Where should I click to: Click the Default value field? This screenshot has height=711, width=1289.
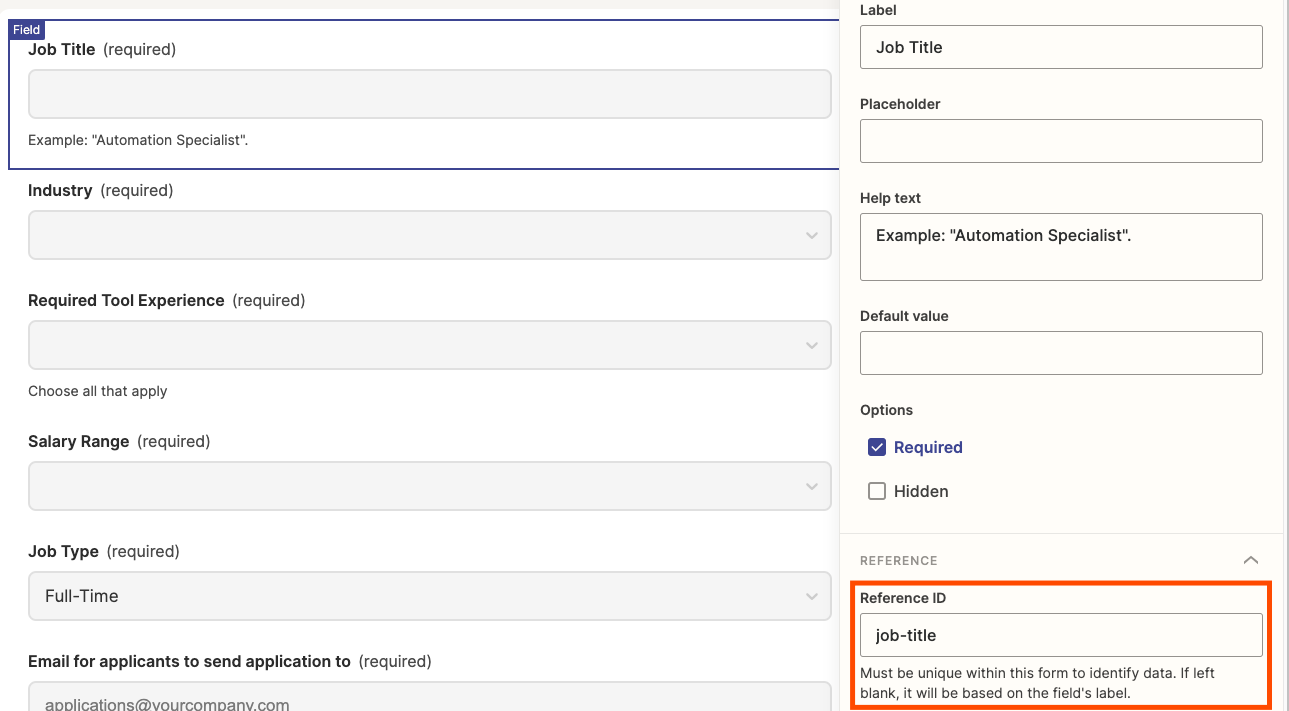pos(1061,353)
